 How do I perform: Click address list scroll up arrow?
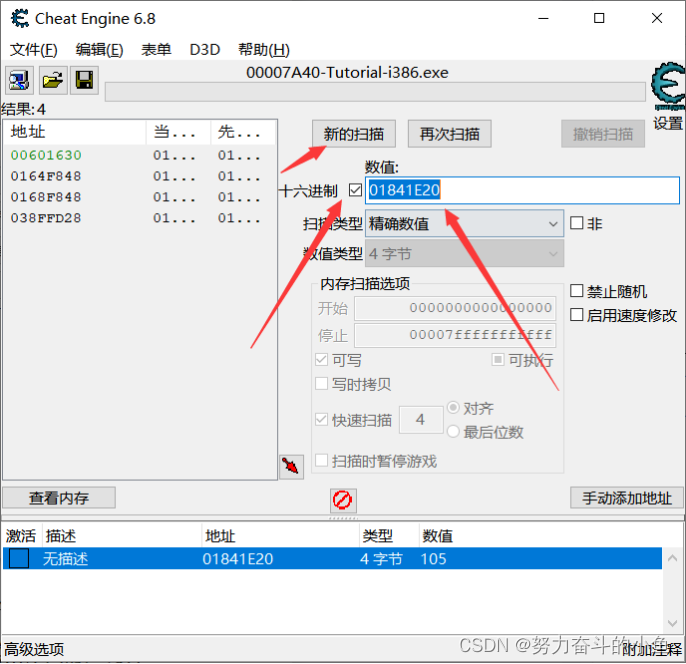click(x=672, y=558)
